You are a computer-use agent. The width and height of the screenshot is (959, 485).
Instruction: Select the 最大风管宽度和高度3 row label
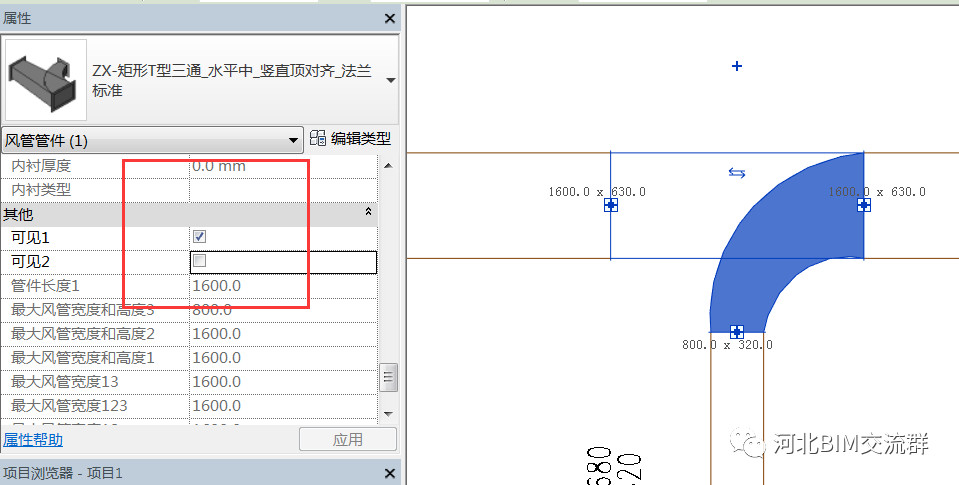click(x=83, y=310)
